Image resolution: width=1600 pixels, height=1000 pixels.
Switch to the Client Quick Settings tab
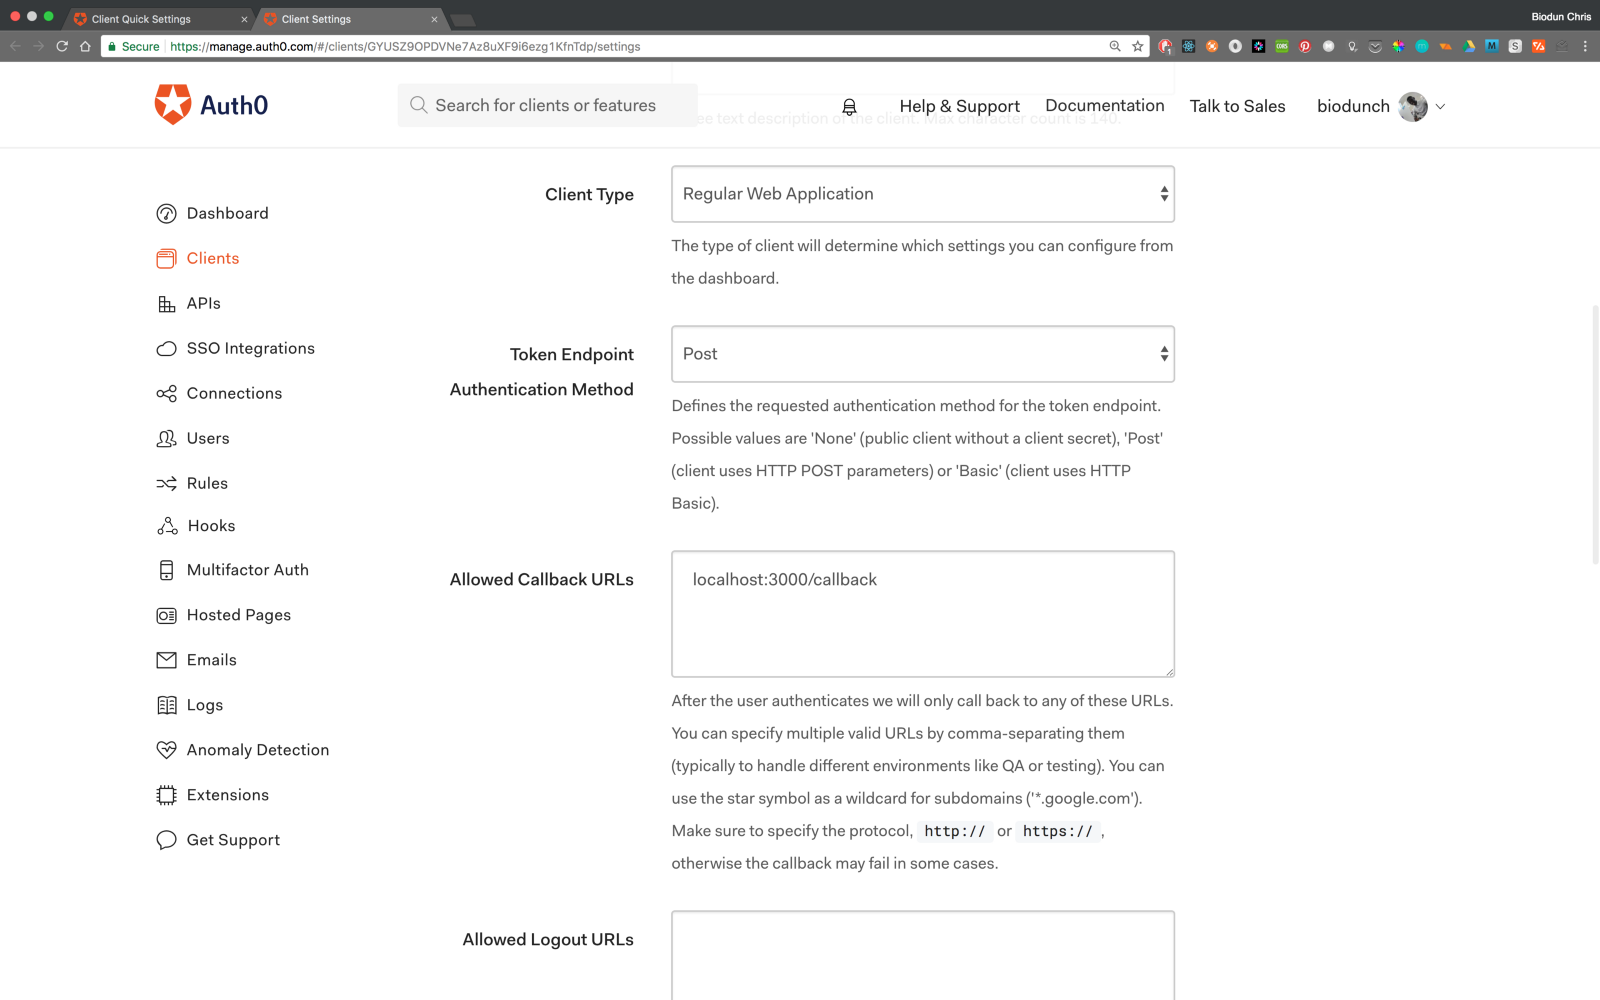[x=160, y=19]
